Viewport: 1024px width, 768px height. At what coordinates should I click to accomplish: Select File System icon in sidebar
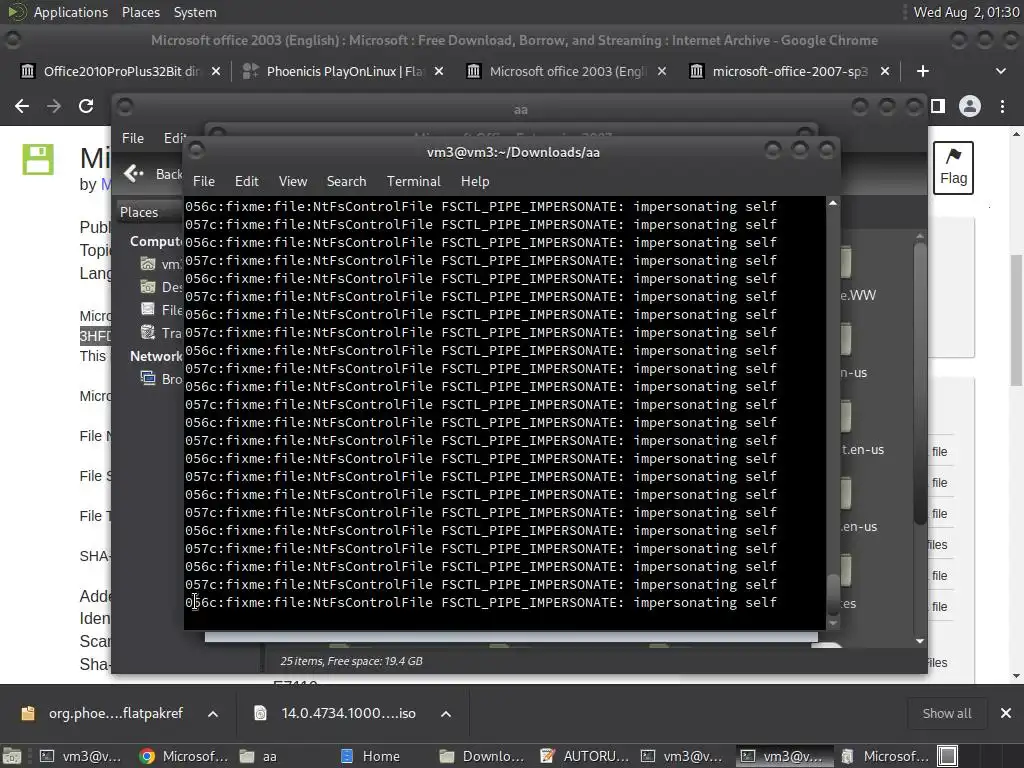(x=148, y=309)
